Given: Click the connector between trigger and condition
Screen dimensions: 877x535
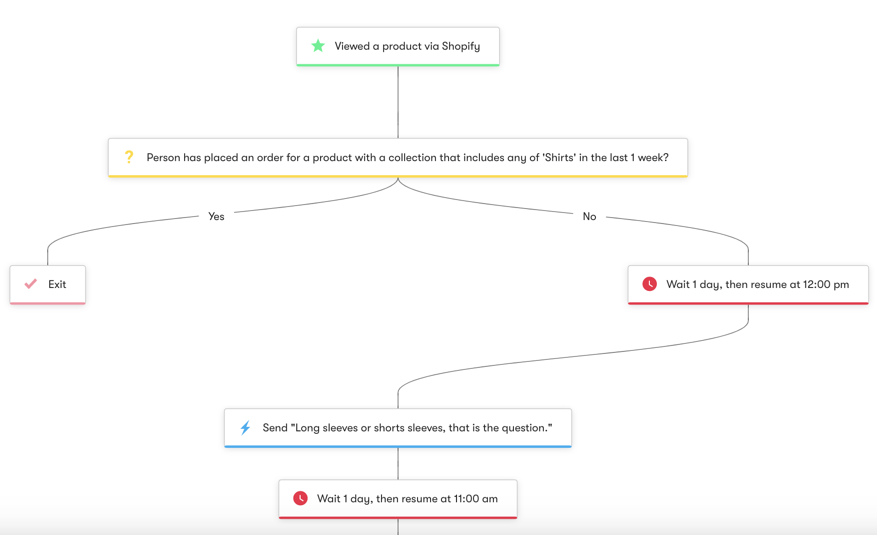Looking at the screenshot, I should [398, 102].
